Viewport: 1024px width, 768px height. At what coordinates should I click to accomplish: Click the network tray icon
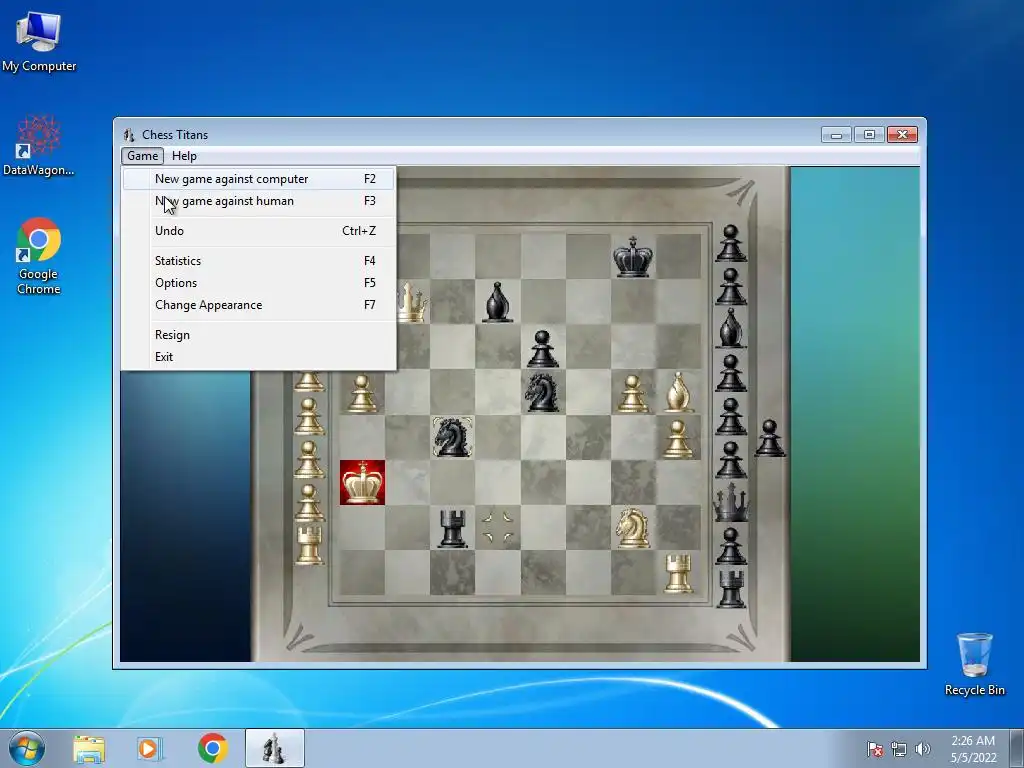click(x=899, y=749)
